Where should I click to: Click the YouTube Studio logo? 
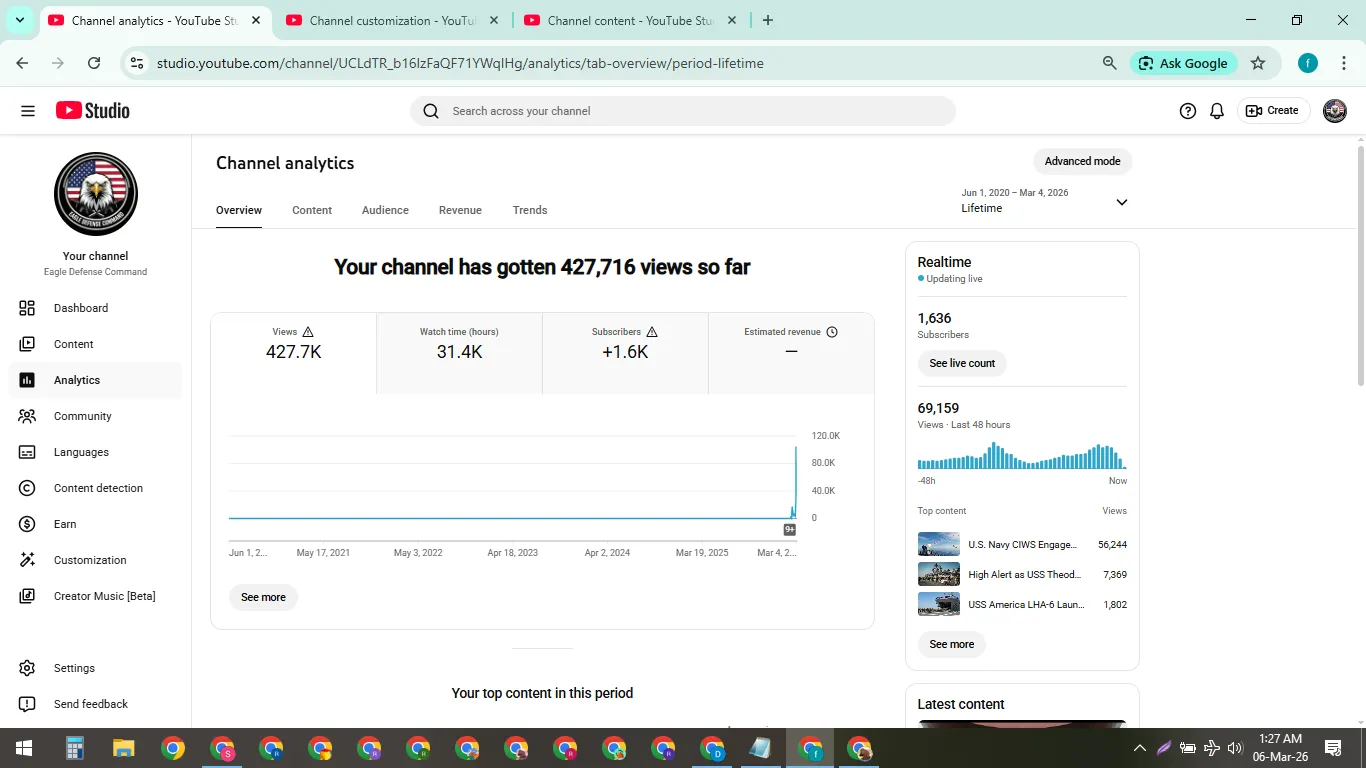point(93,111)
